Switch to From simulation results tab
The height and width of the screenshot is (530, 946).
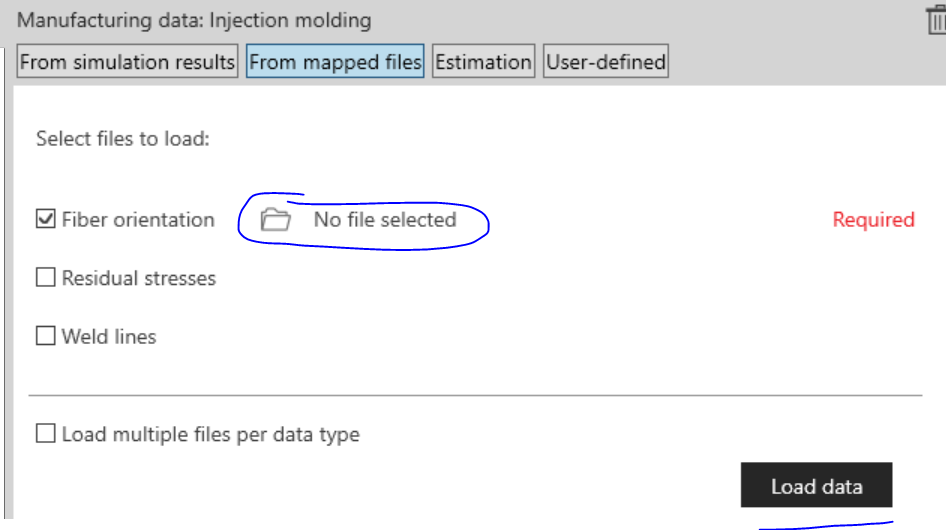[x=127, y=61]
